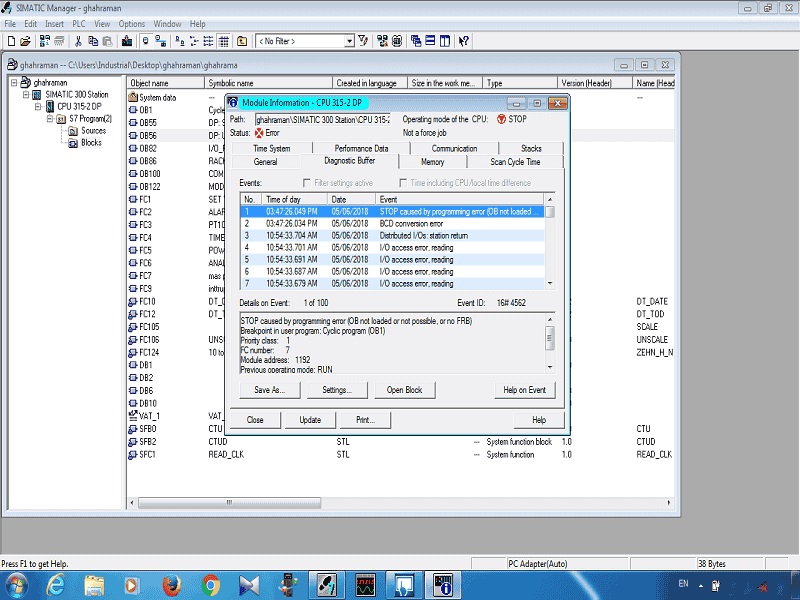Open the File menu
800x600 pixels.
click(x=10, y=24)
